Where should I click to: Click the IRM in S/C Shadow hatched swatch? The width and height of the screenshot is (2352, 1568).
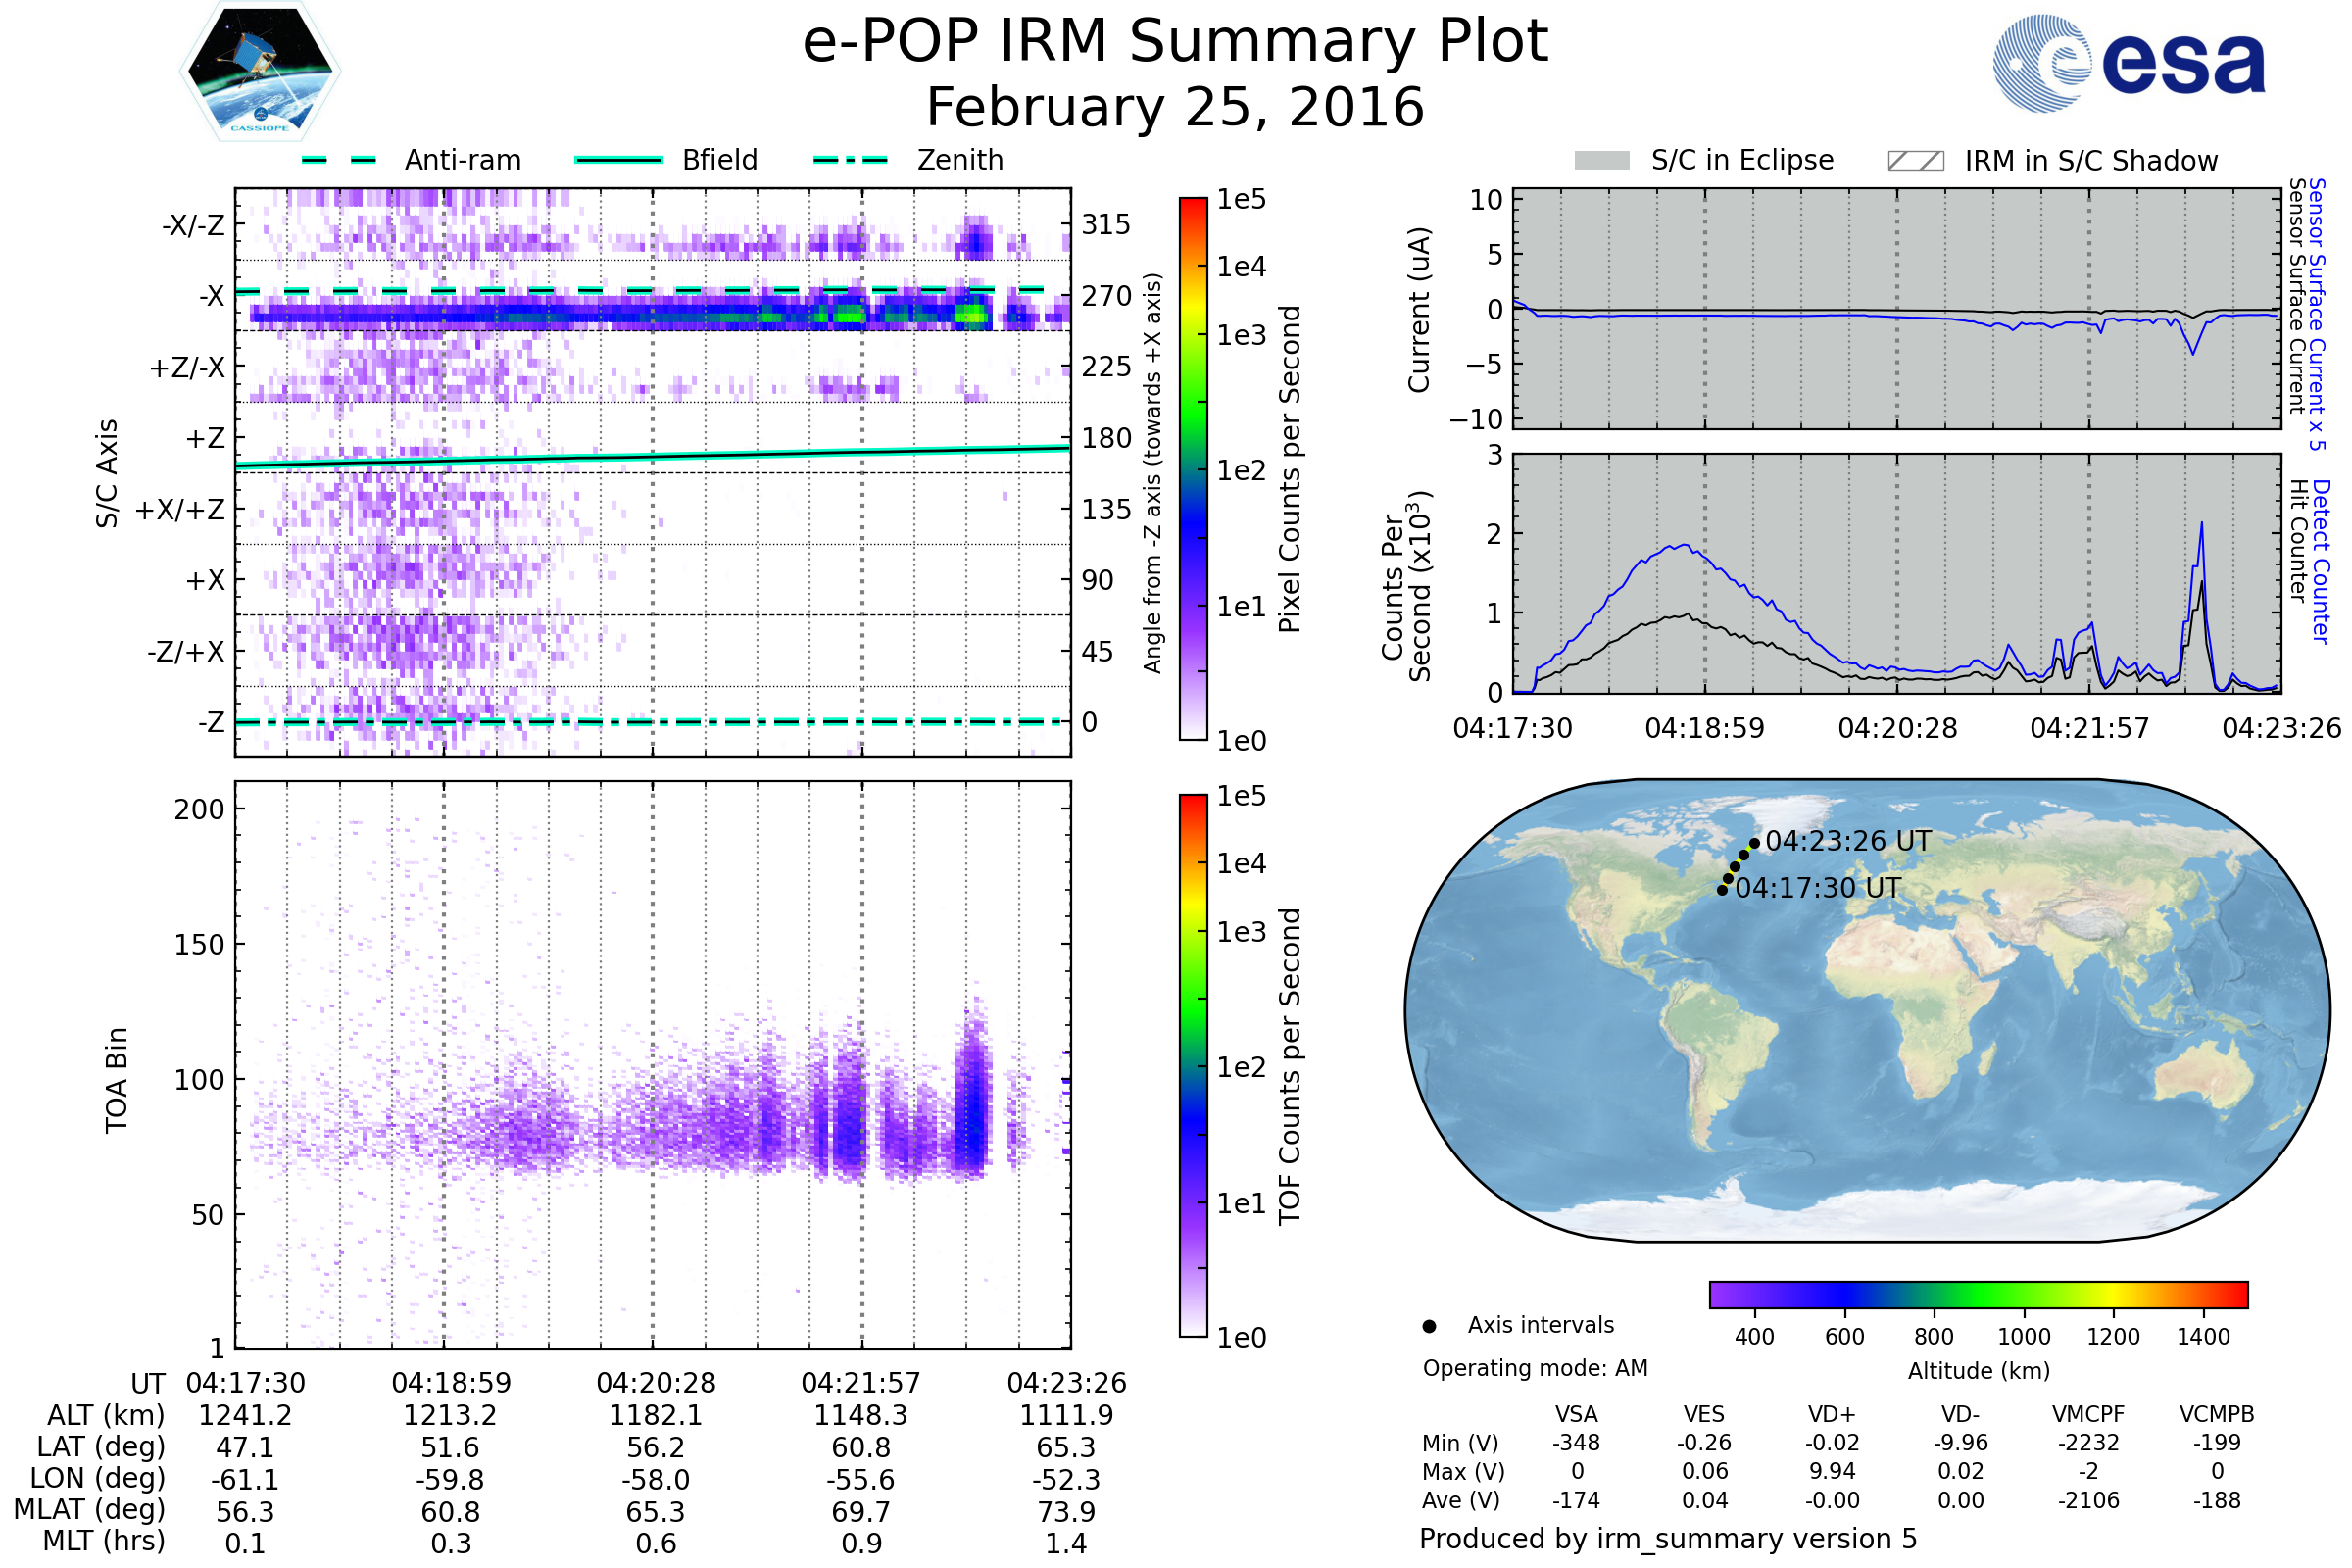pyautogui.click(x=1915, y=161)
